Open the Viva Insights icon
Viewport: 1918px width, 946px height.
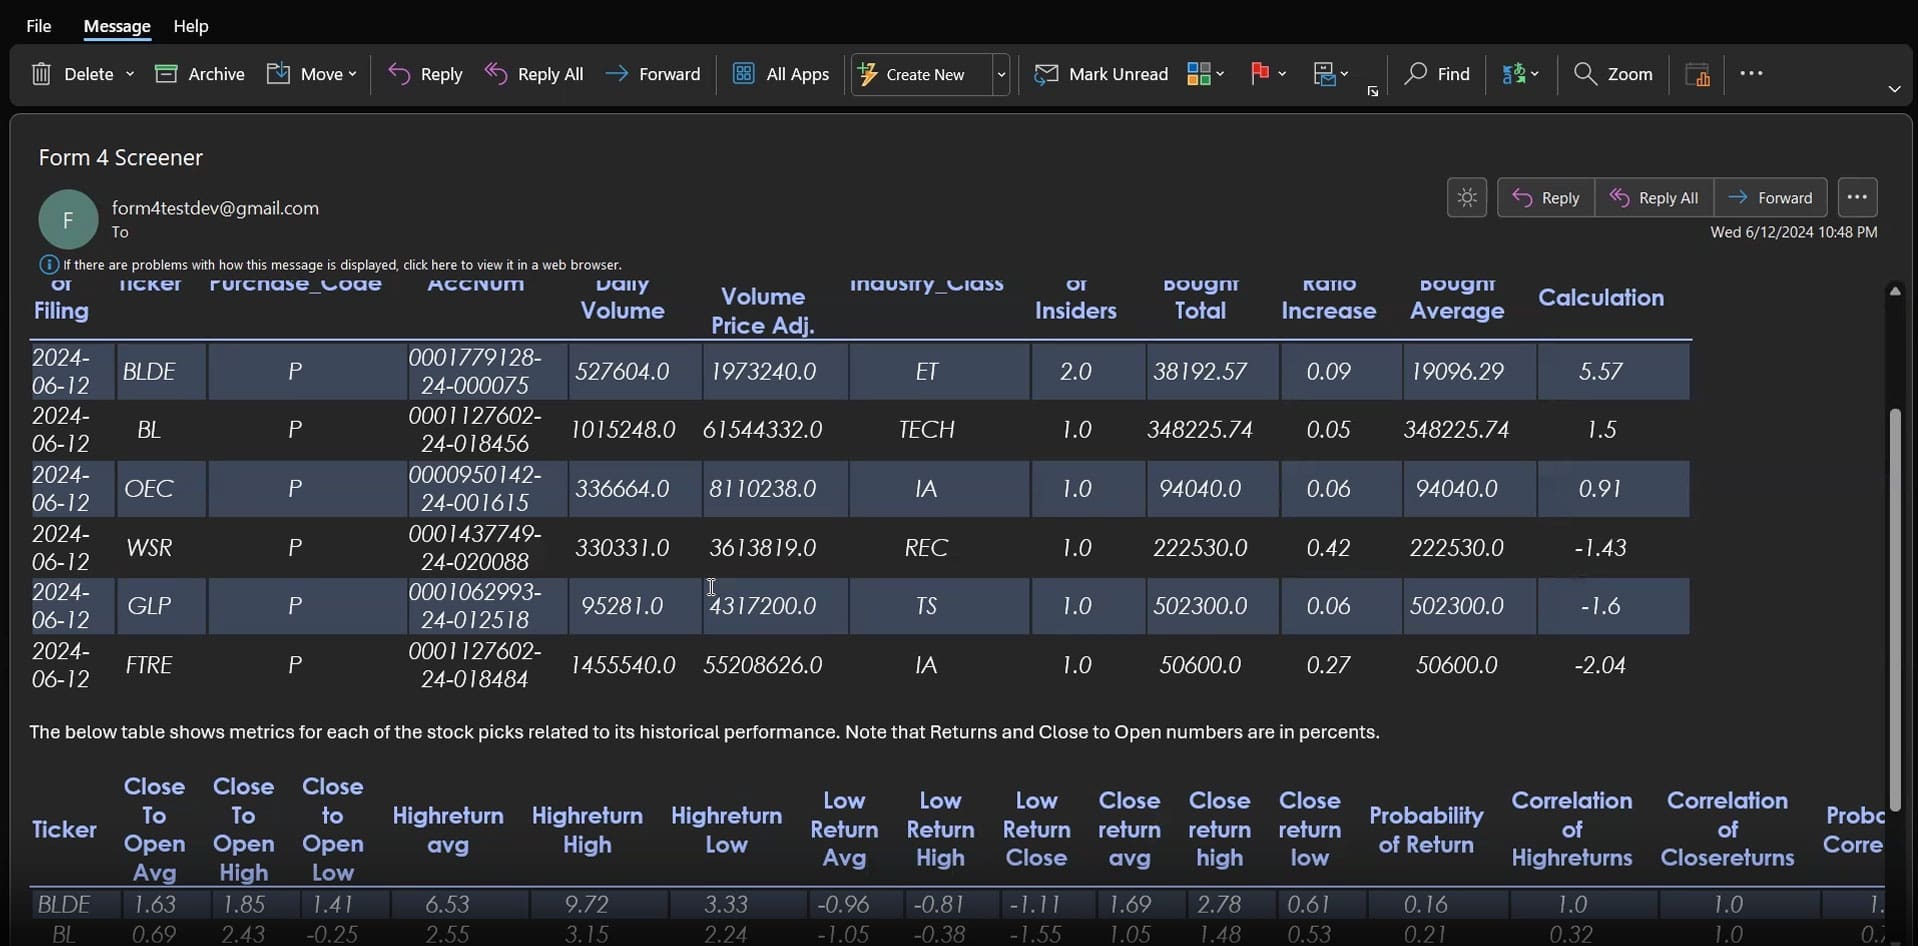coord(1697,74)
